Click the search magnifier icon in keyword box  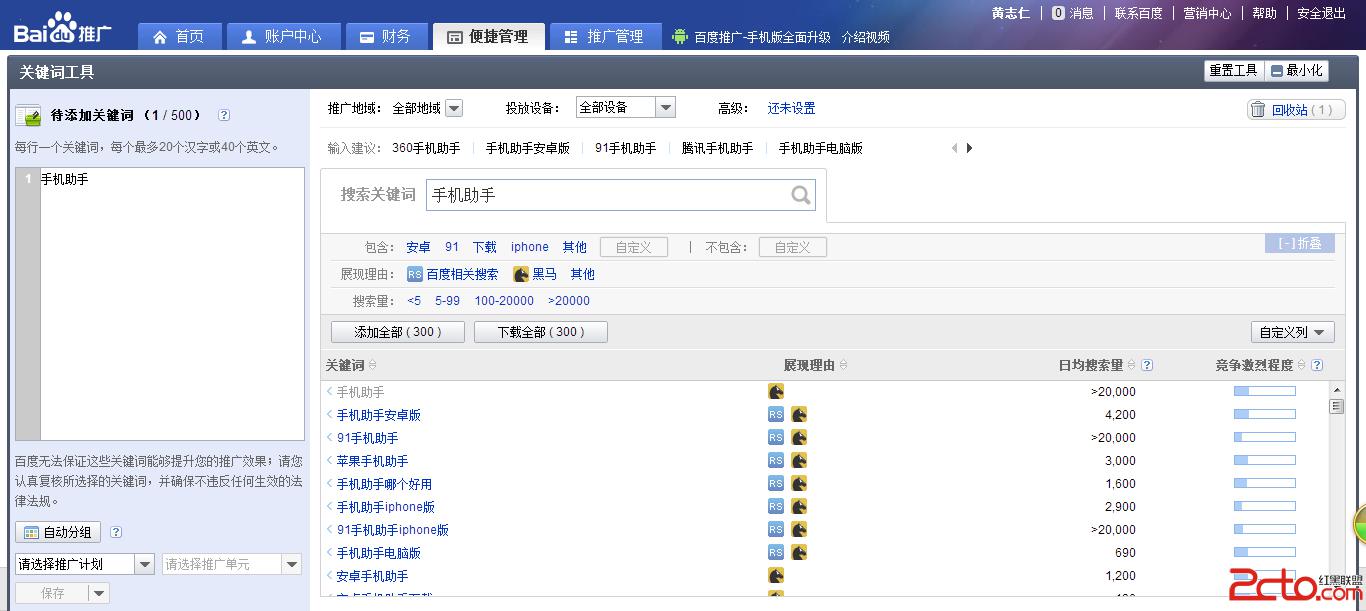tap(799, 195)
